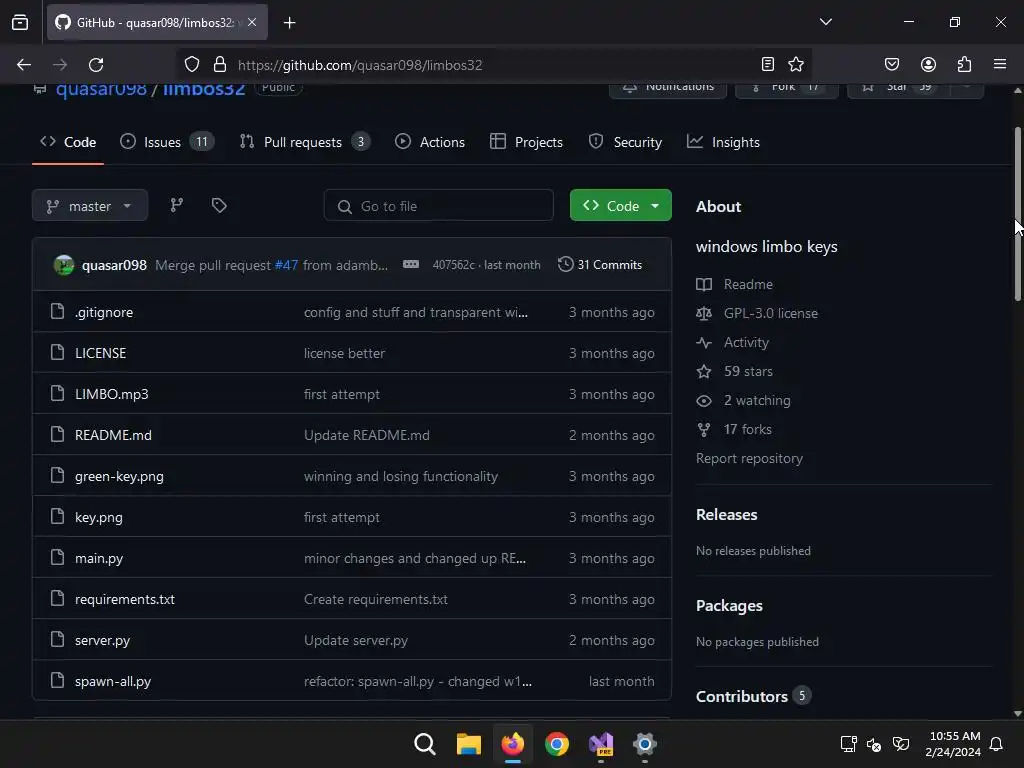Open Visual Studio Preview taskbar icon
Screen dimensions: 1024x768
pos(601,744)
